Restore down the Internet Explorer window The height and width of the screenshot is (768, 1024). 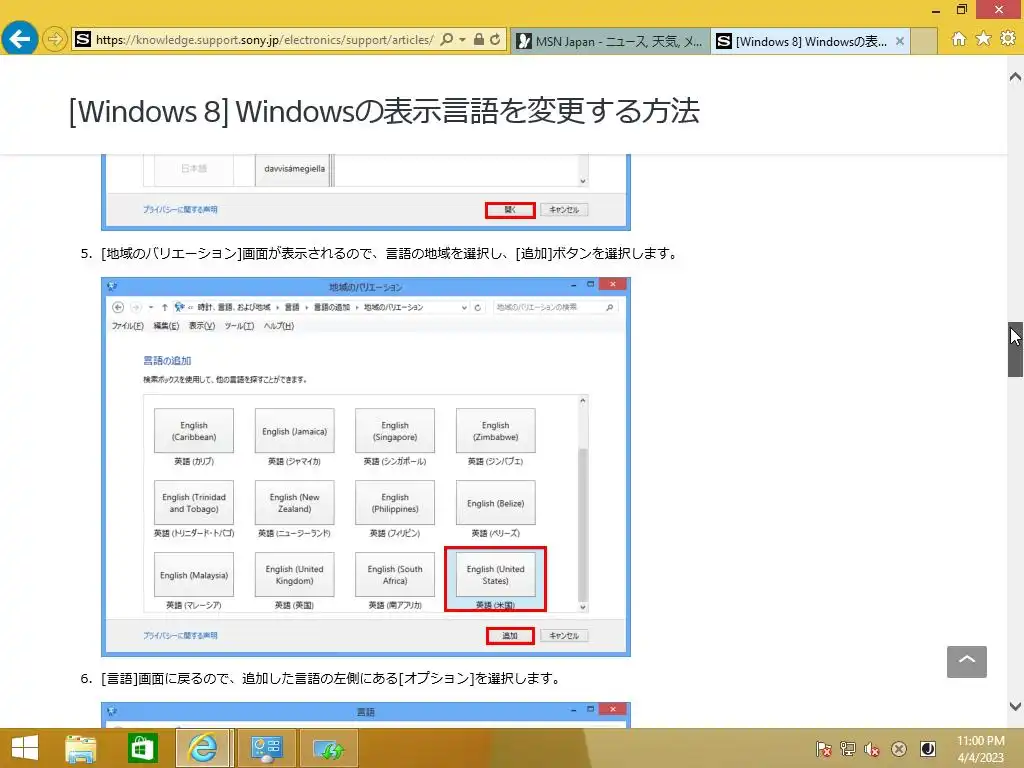(962, 10)
